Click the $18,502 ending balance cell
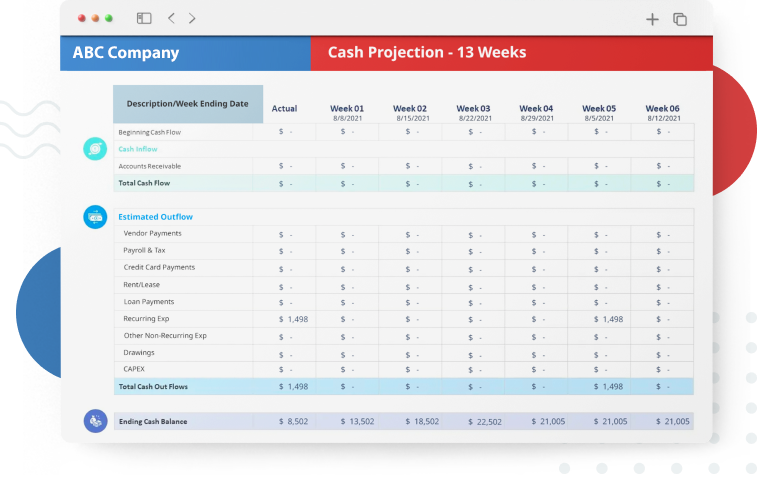 [422, 422]
